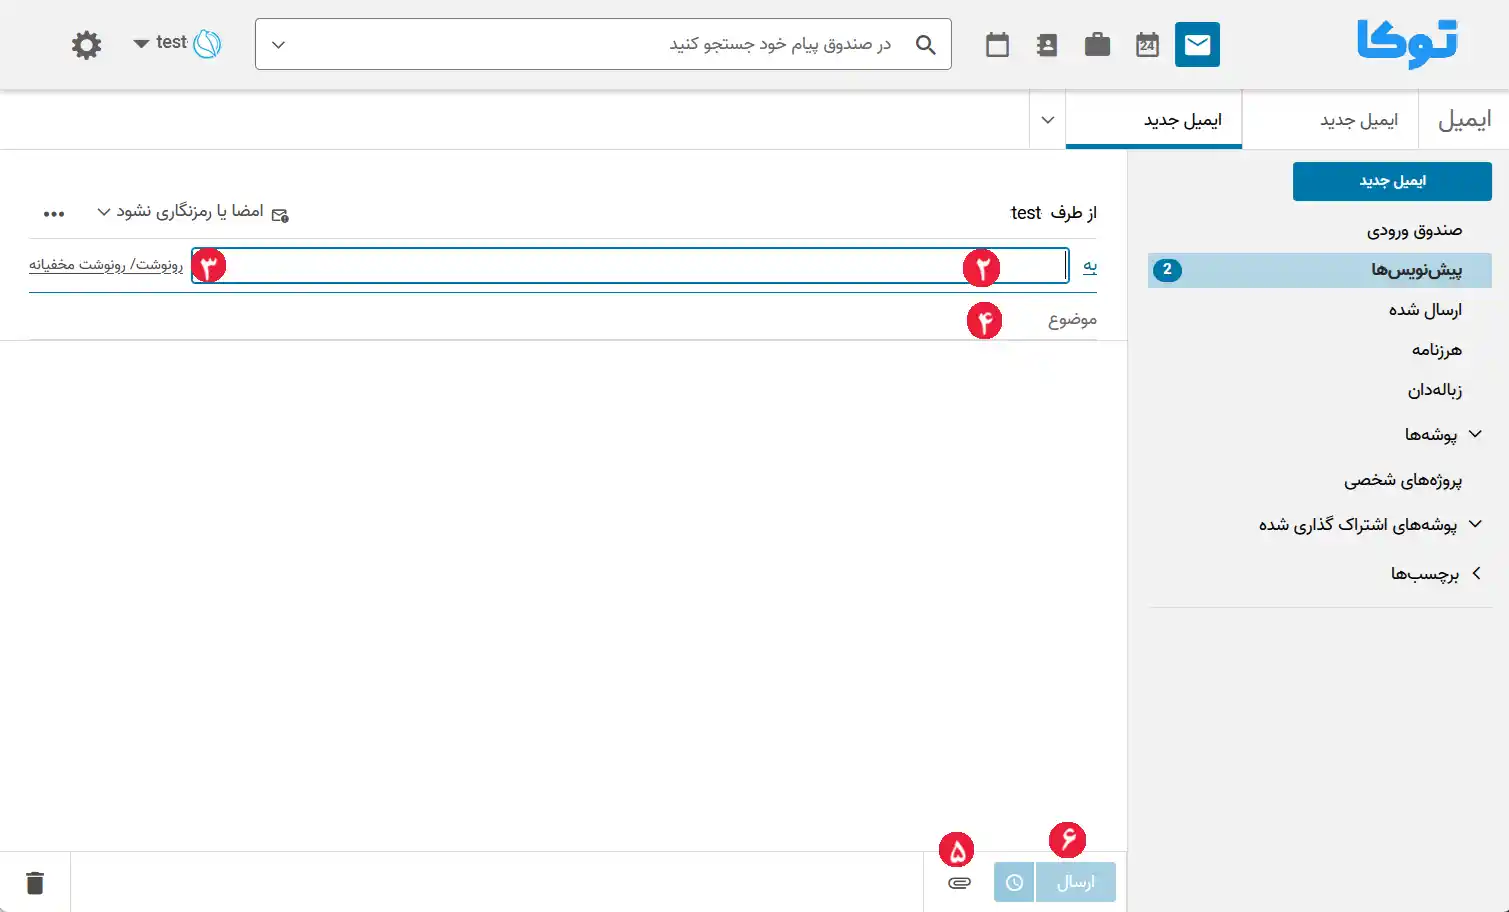The image size is (1509, 912).
Task: Switch to the first ایمیل جدید tab
Action: (1358, 120)
